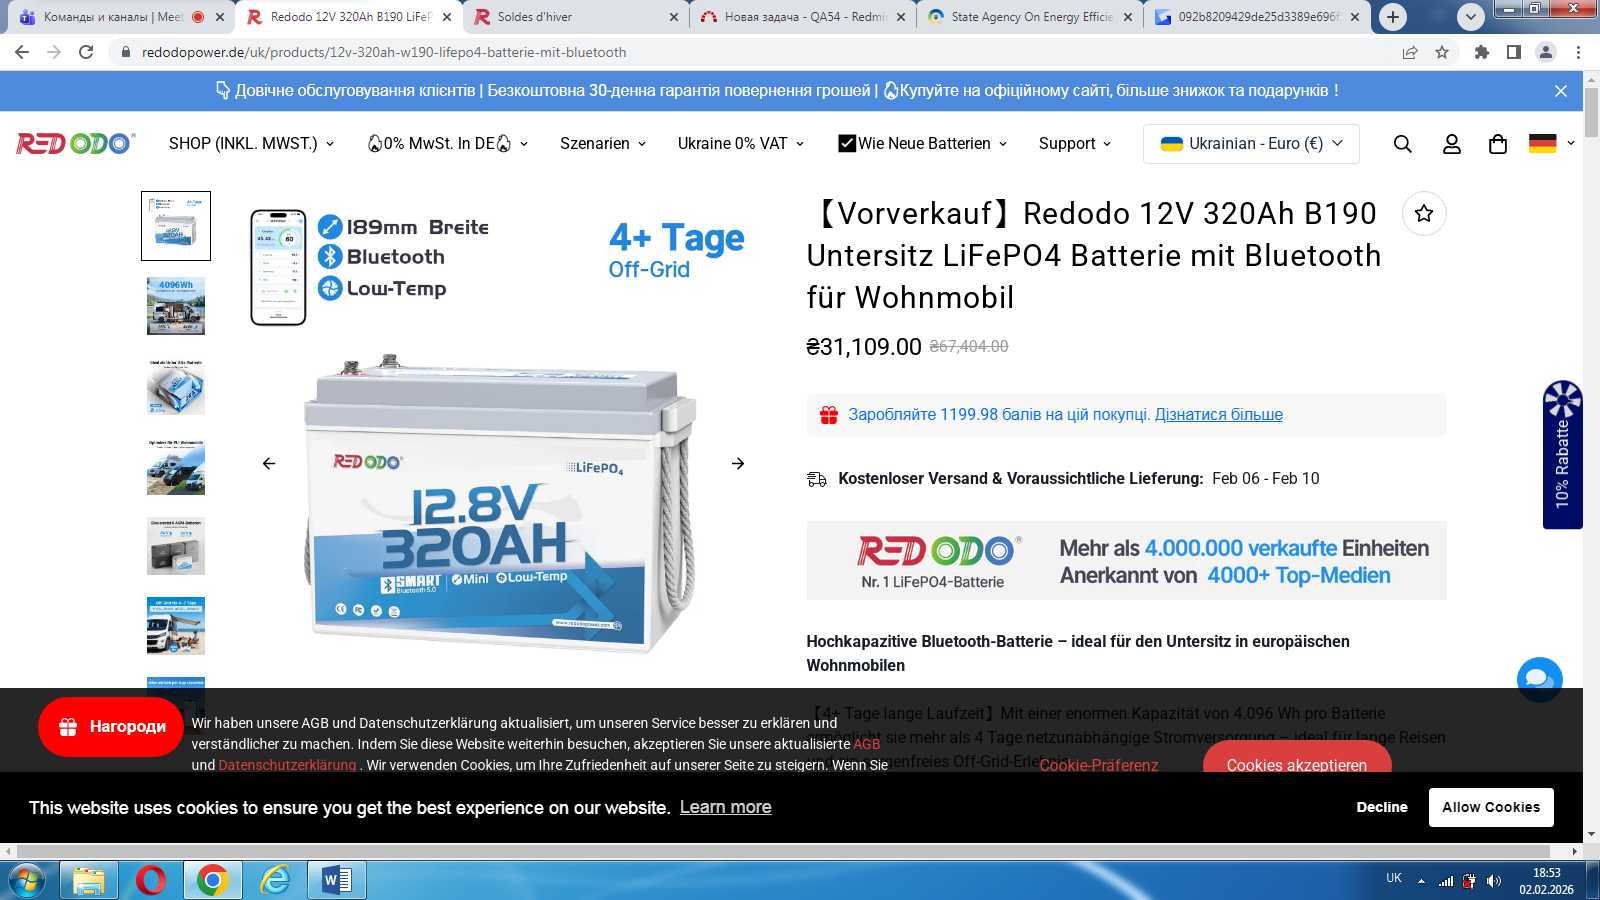The width and height of the screenshot is (1600, 900).
Task: Select the sixth product thumbnail with camper
Action: pyautogui.click(x=176, y=626)
